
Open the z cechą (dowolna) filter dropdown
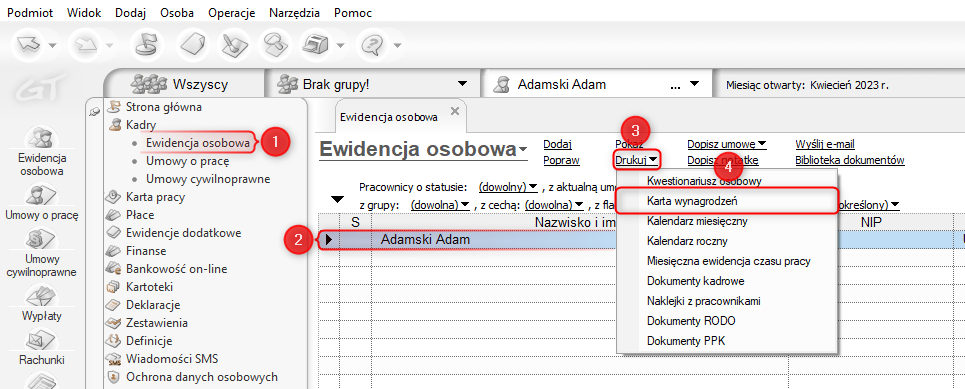[x=555, y=204]
